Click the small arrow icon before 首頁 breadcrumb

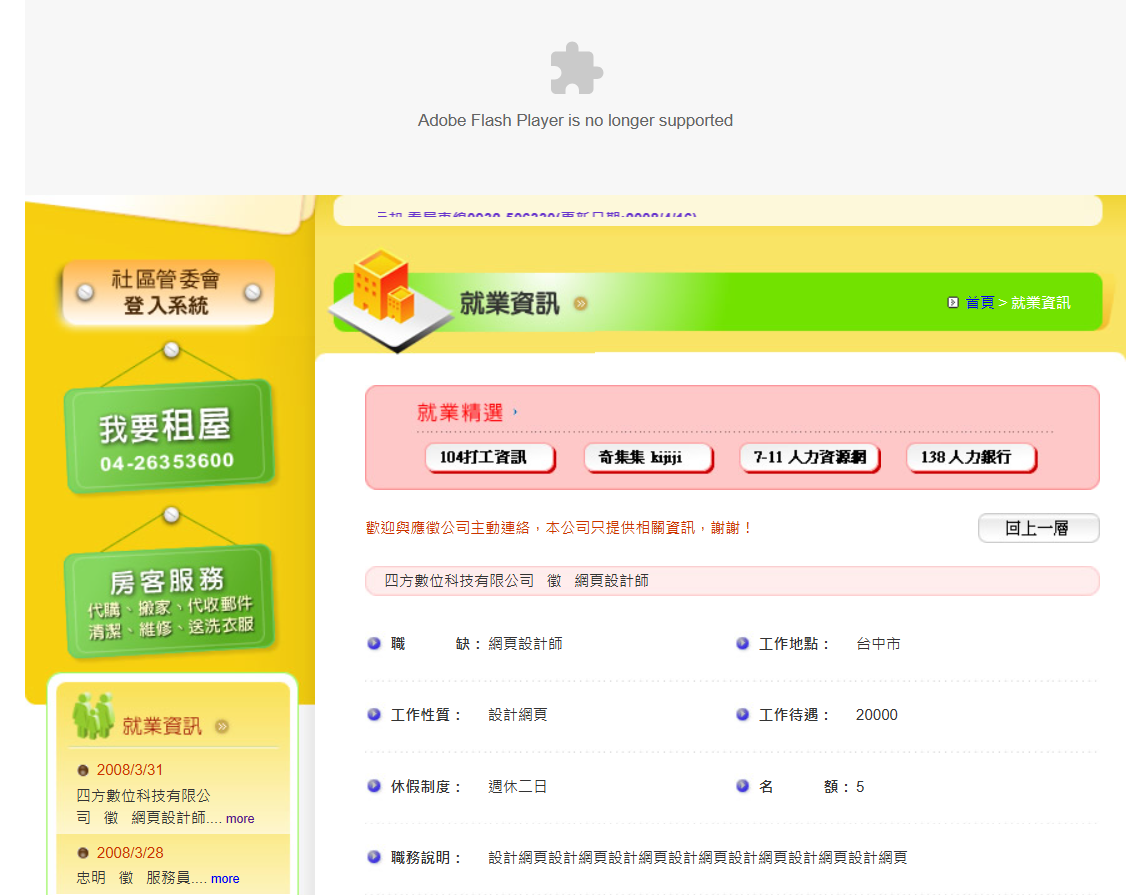[x=952, y=302]
